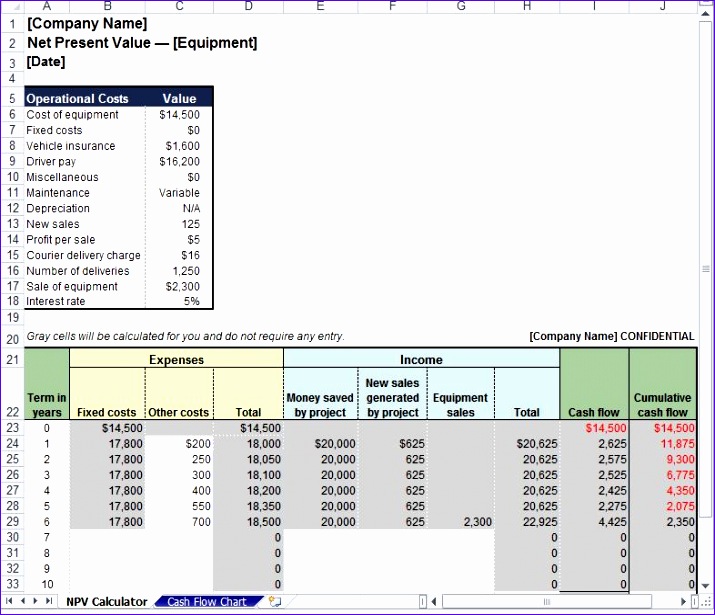715x615 pixels.
Task: Click the Cumulative cash flow header
Action: click(663, 384)
